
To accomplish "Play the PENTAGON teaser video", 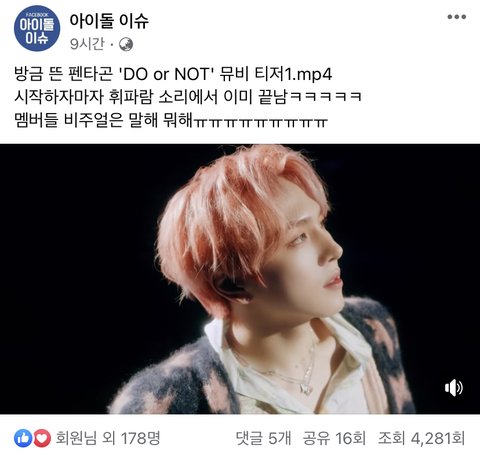I will pos(240,279).
